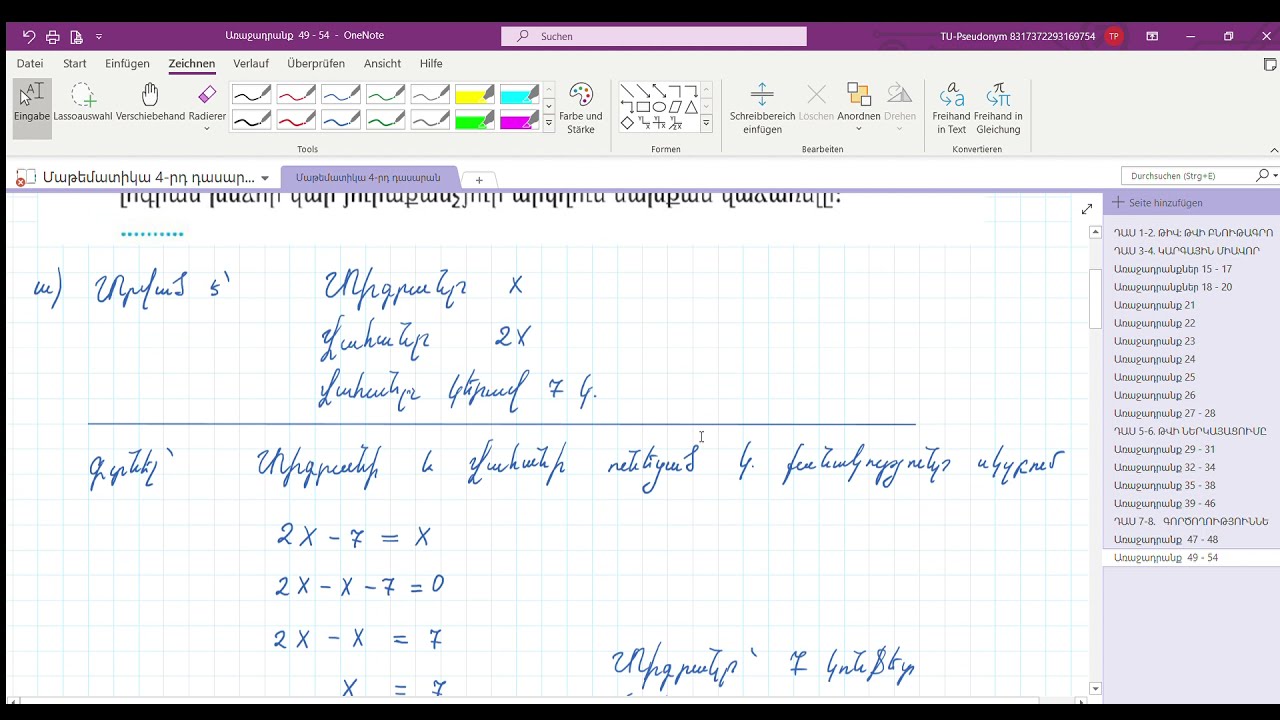This screenshot has width=1280, height=720.
Task: Open page Առաջադրանք 47 - 48
Action: (x=1165, y=539)
